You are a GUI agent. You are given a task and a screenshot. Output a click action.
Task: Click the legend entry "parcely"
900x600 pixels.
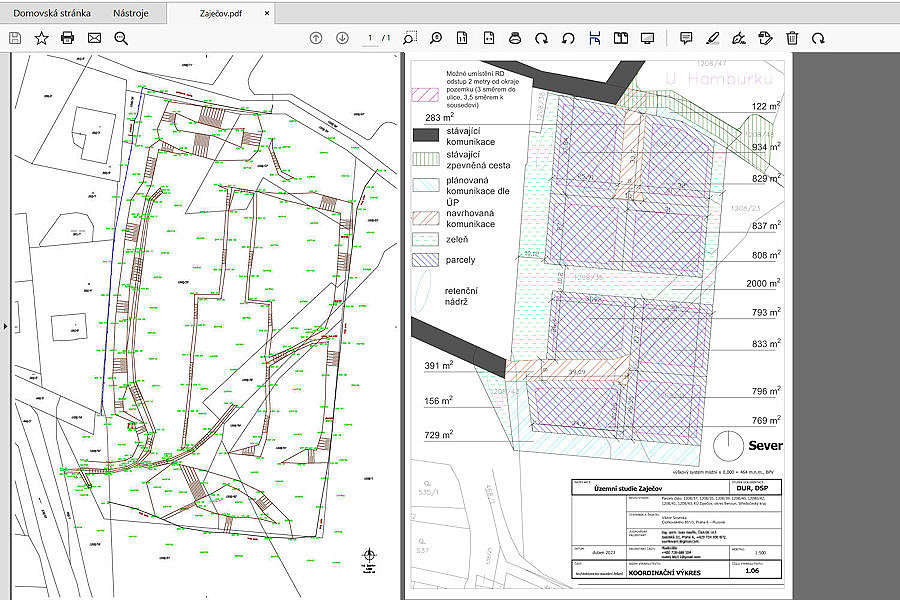pos(460,260)
